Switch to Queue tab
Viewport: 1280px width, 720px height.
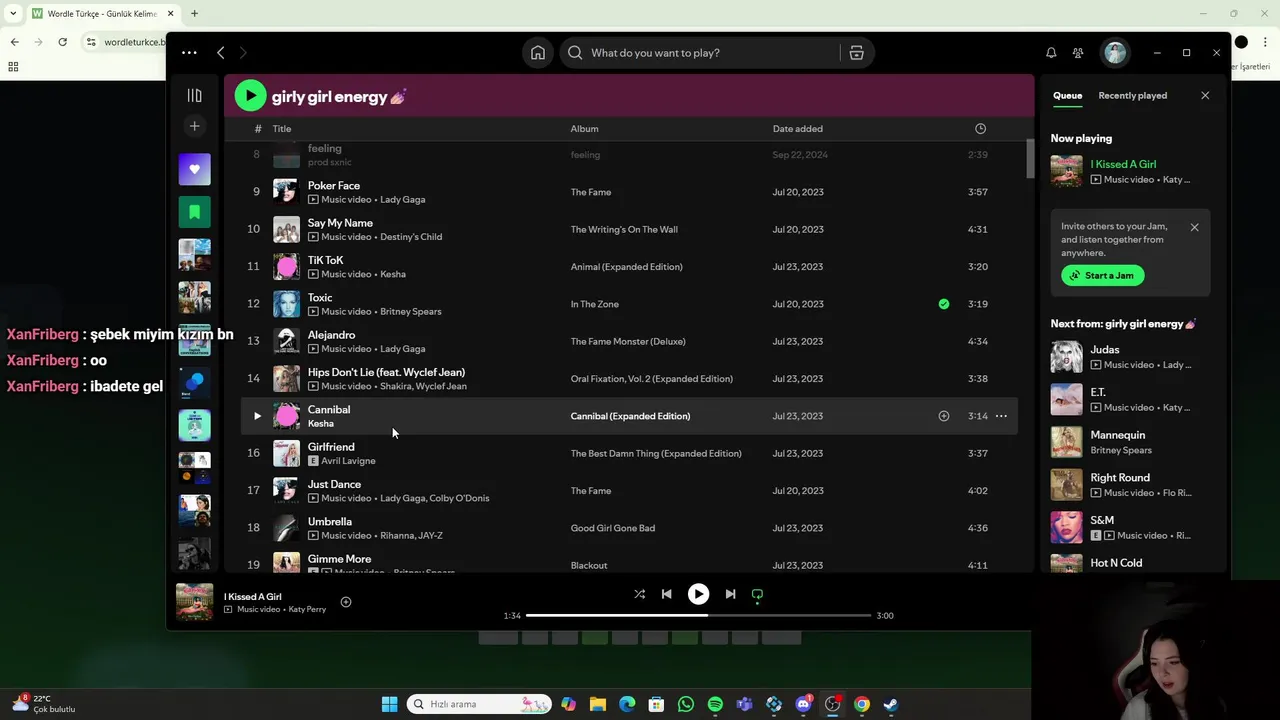tap(1067, 96)
